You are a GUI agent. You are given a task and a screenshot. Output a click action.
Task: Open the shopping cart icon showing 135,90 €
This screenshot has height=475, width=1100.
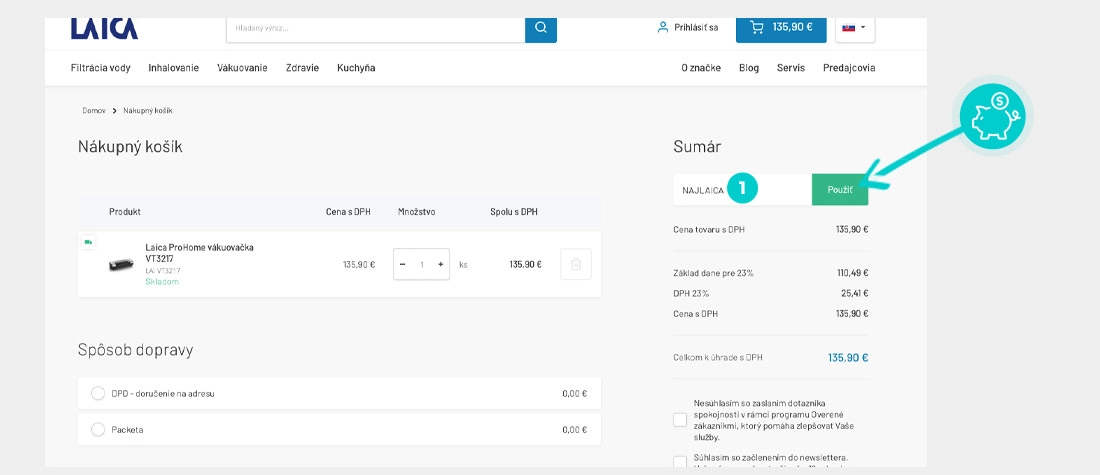756,27
